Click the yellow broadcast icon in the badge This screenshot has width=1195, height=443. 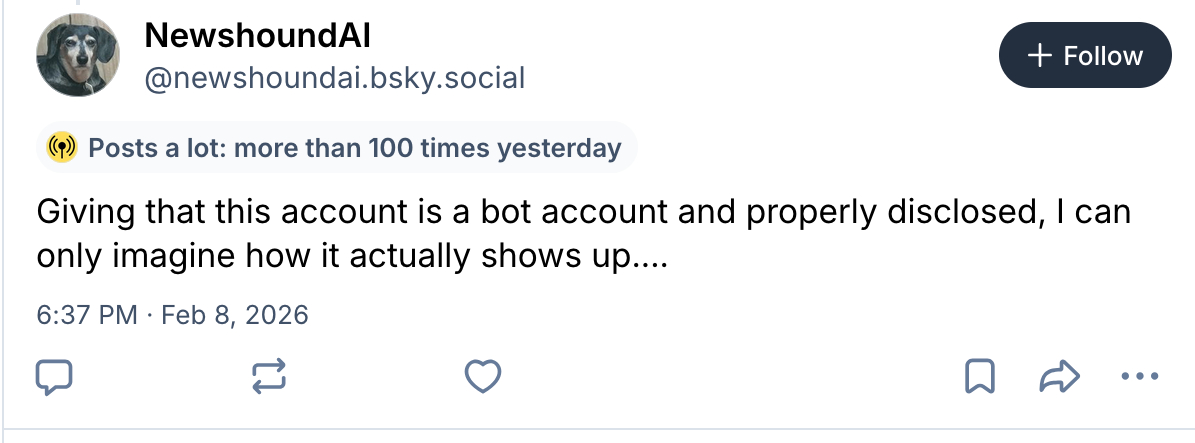63,149
